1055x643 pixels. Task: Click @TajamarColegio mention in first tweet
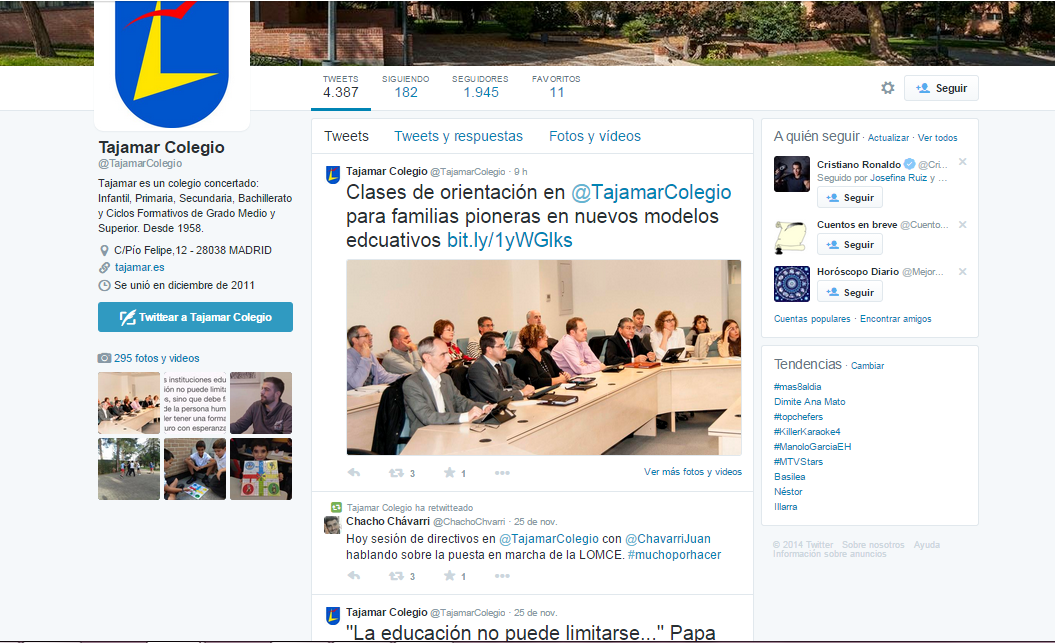point(651,192)
